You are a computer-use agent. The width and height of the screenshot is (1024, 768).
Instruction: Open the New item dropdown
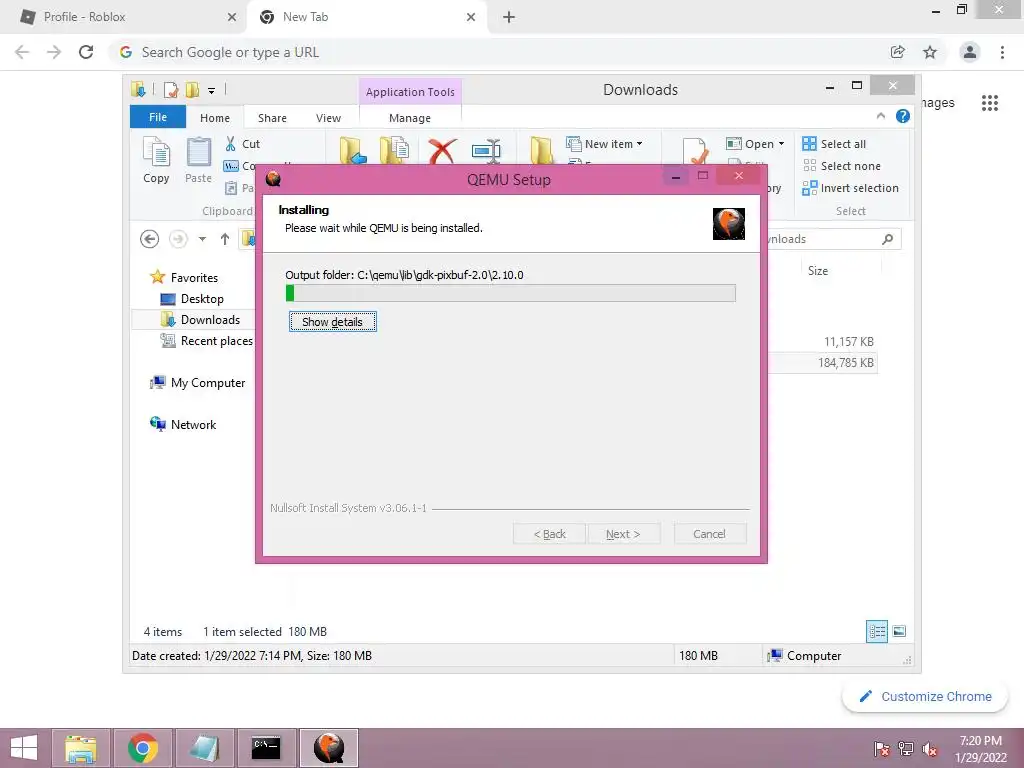coord(604,144)
